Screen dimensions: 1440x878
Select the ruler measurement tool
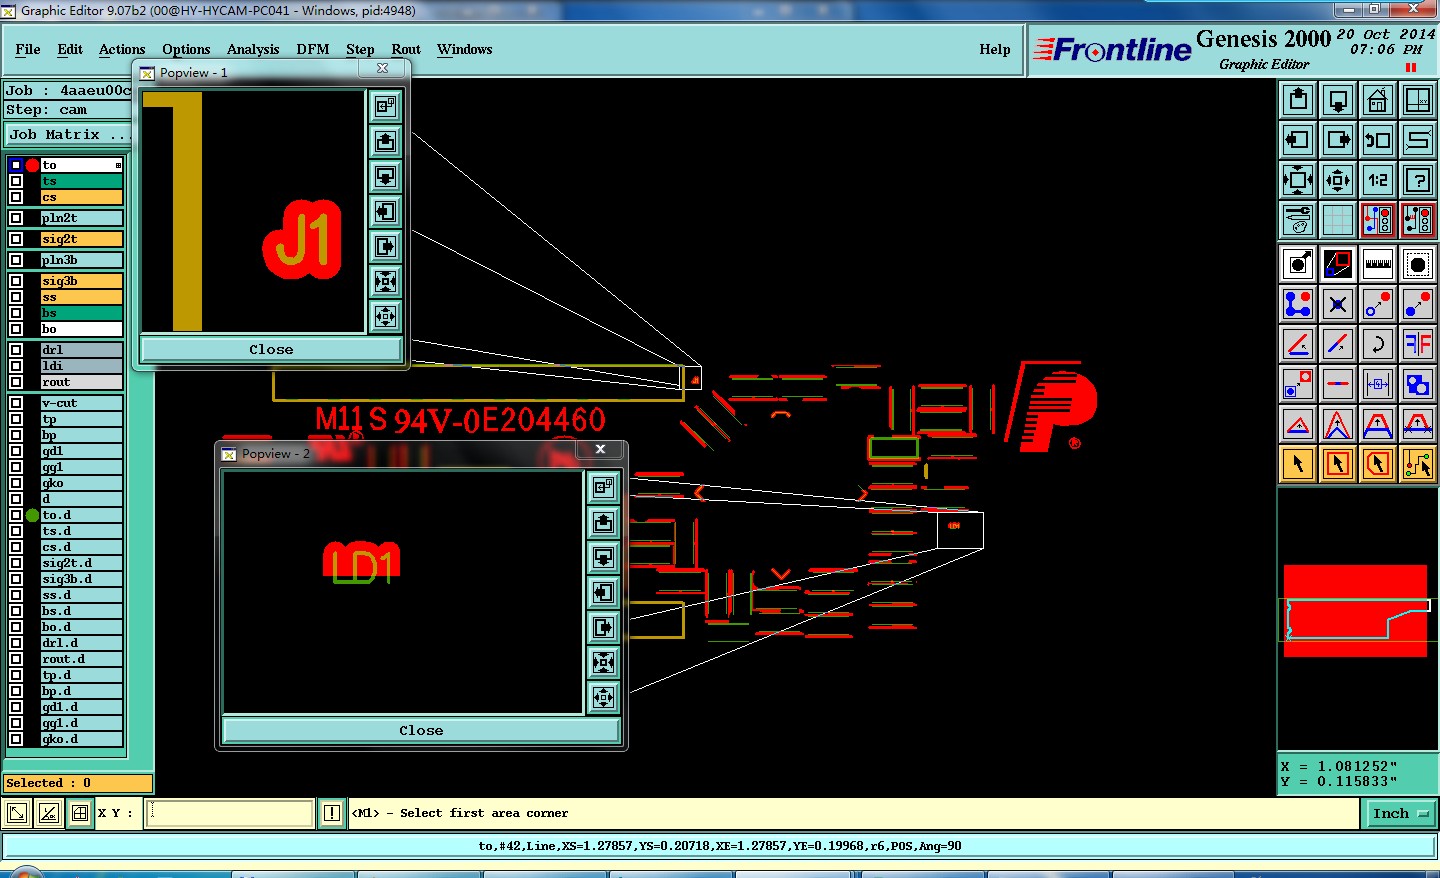pos(1378,264)
